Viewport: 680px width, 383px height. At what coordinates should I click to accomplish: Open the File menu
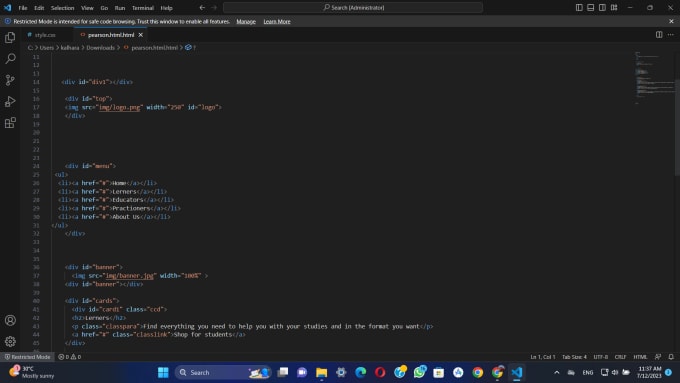(x=23, y=8)
